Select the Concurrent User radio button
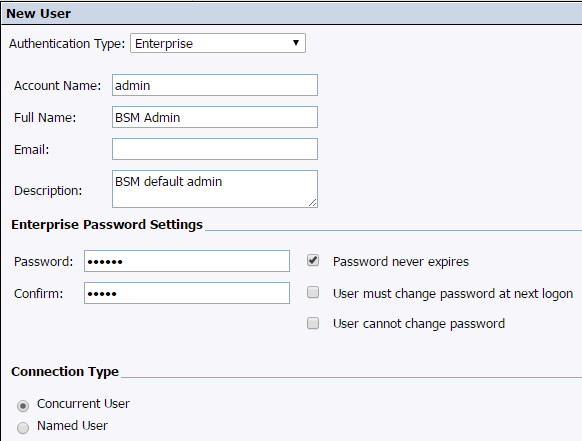This screenshot has height=441, width=582. click(23, 406)
